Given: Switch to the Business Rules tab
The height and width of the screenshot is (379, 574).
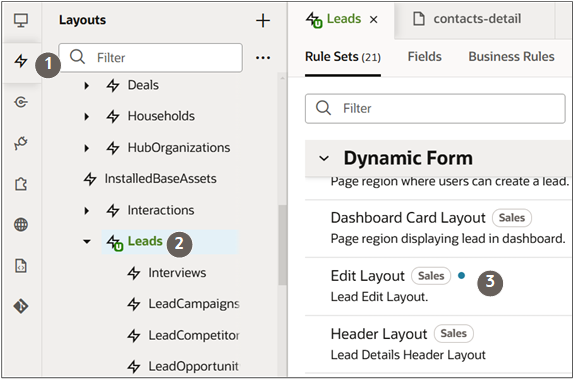Looking at the screenshot, I should point(511,57).
